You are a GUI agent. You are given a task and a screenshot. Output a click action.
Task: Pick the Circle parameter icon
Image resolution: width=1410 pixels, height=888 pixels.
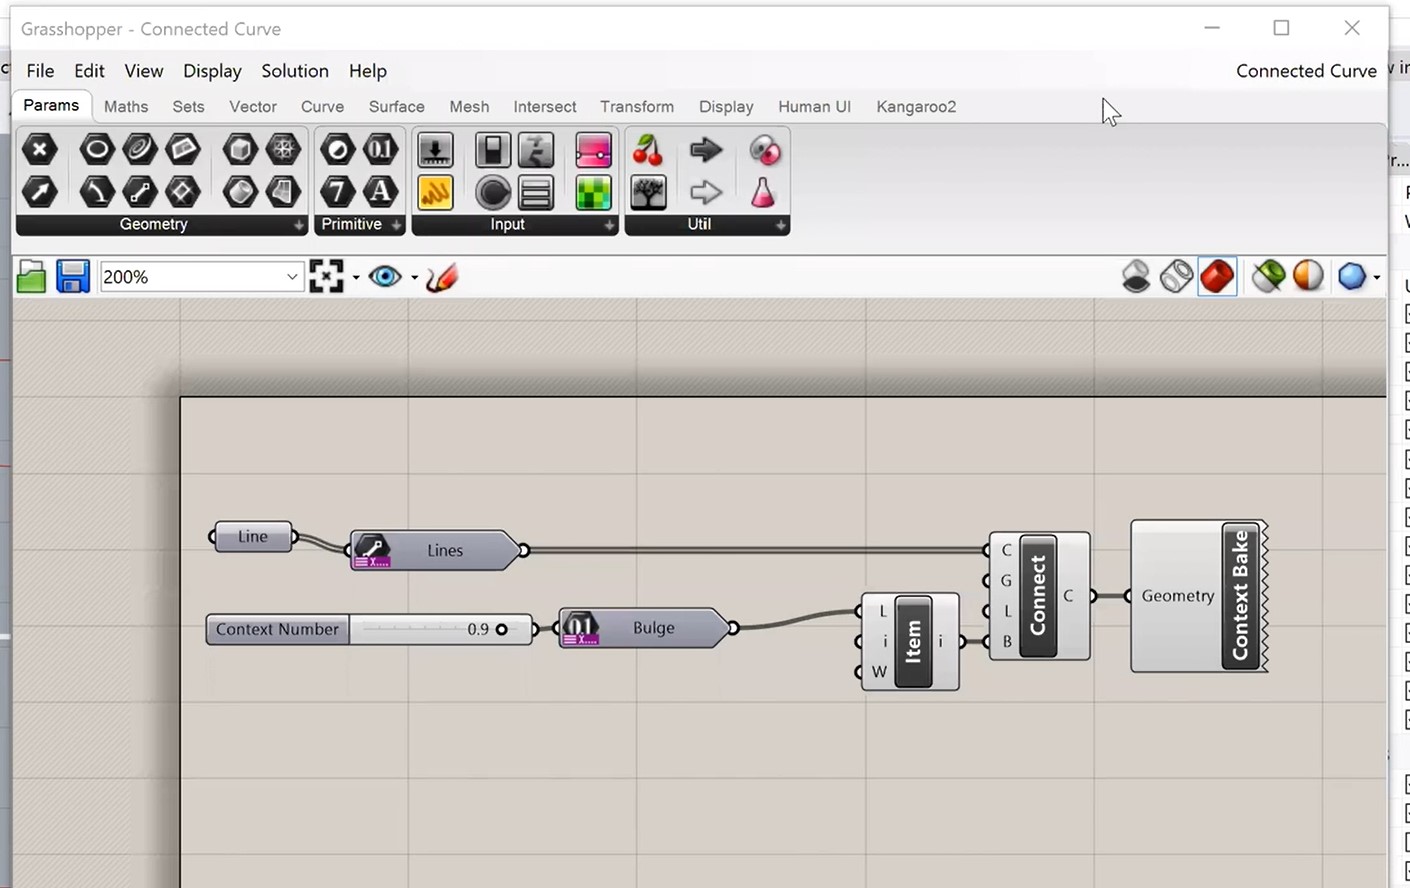coord(97,150)
